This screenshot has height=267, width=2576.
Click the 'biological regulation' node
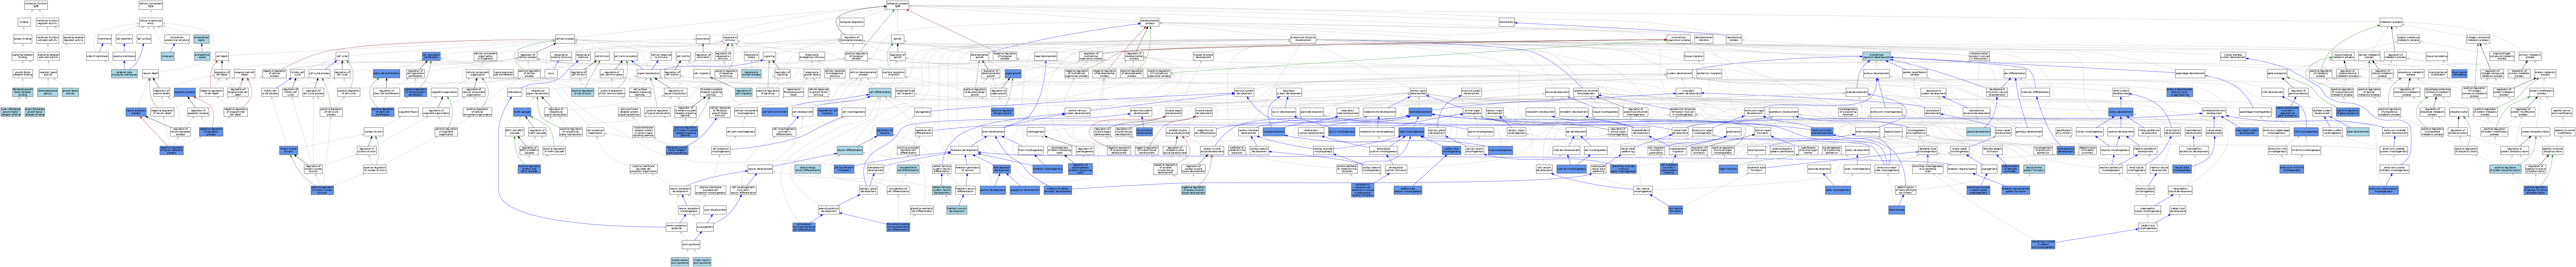[852, 22]
